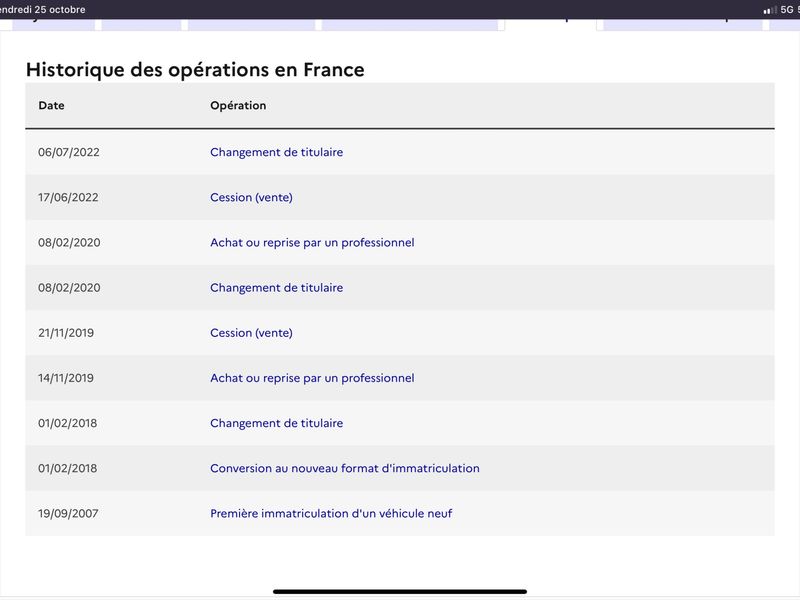Tap the home indicator bar at bottom
This screenshot has width=800, height=600.
pos(400,592)
